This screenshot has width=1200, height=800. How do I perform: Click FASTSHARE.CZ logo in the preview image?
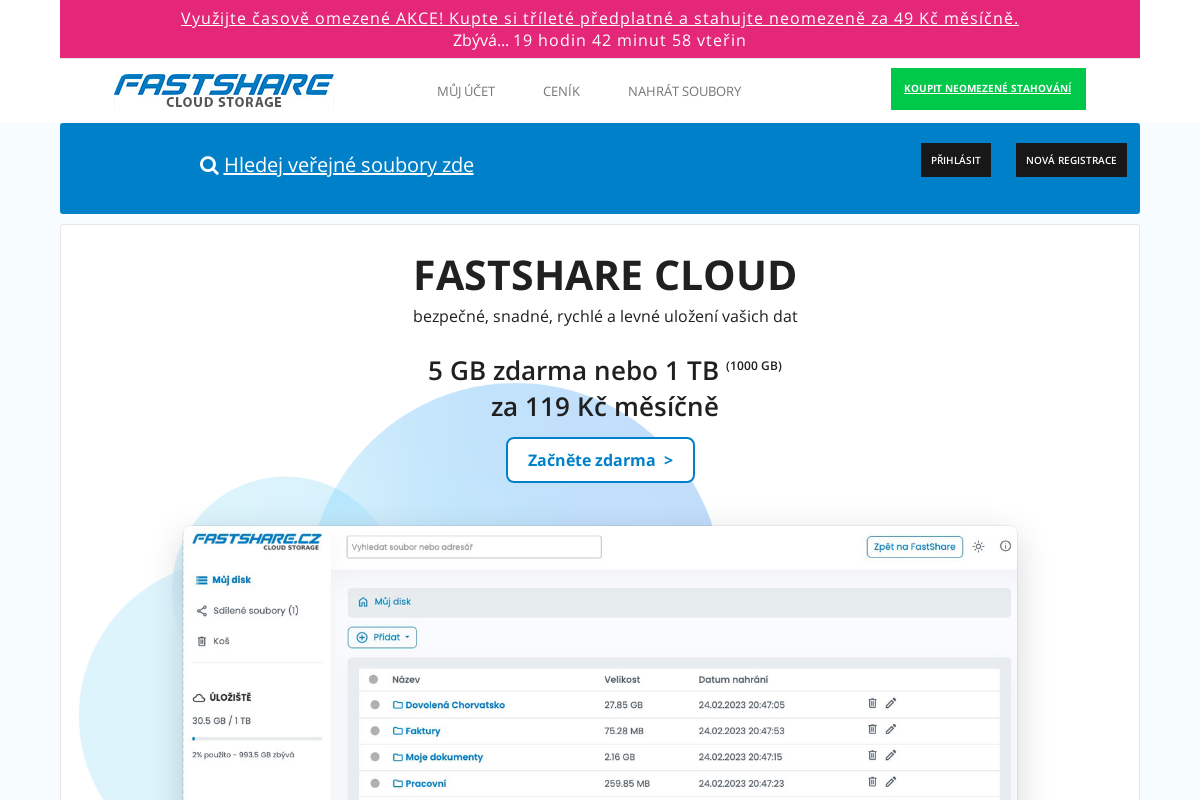coord(257,541)
